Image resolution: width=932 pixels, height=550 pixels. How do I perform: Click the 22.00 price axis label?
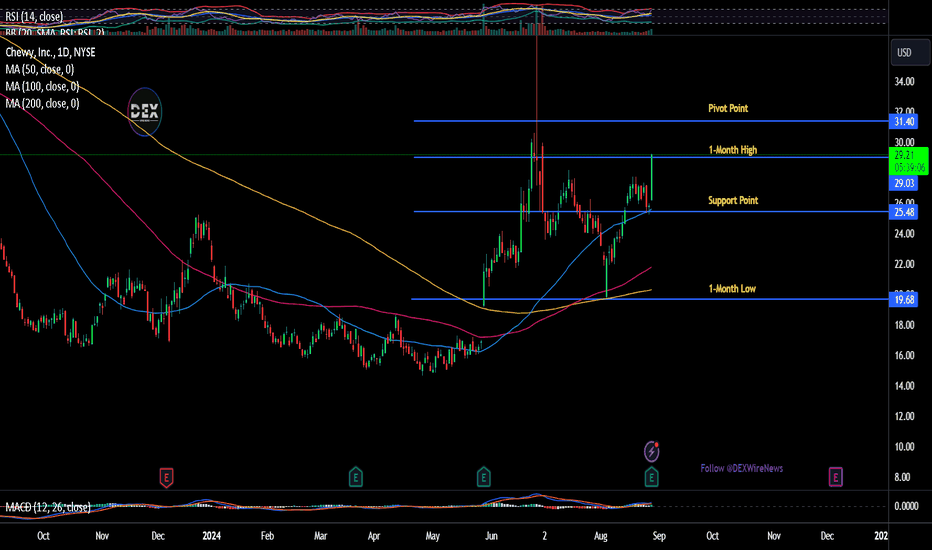coord(904,264)
